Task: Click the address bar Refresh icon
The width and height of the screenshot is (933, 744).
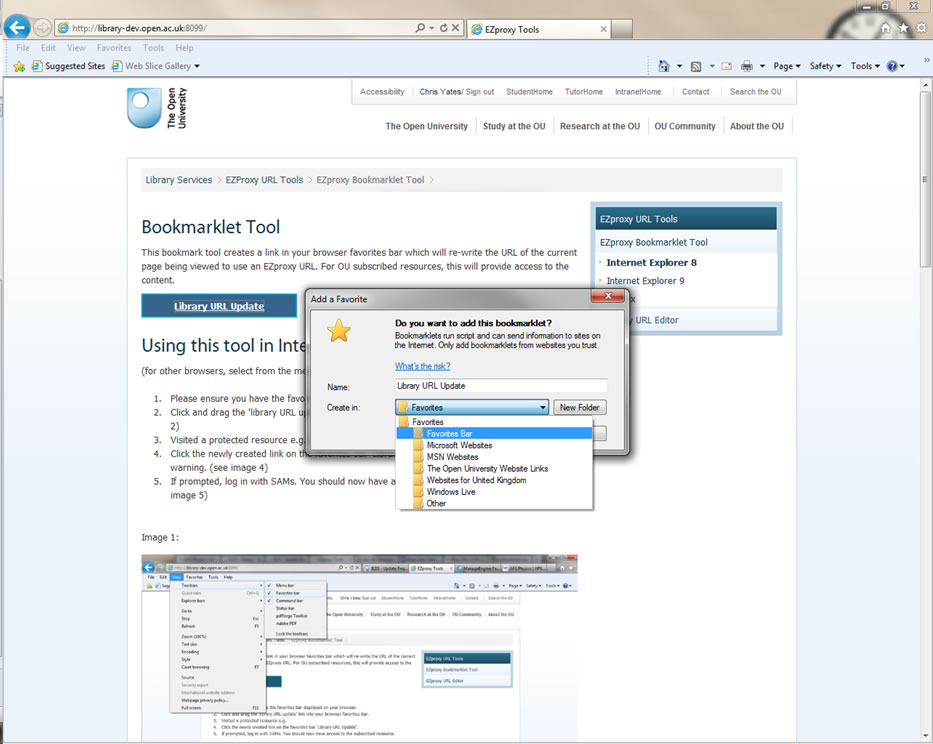Action: [x=443, y=28]
